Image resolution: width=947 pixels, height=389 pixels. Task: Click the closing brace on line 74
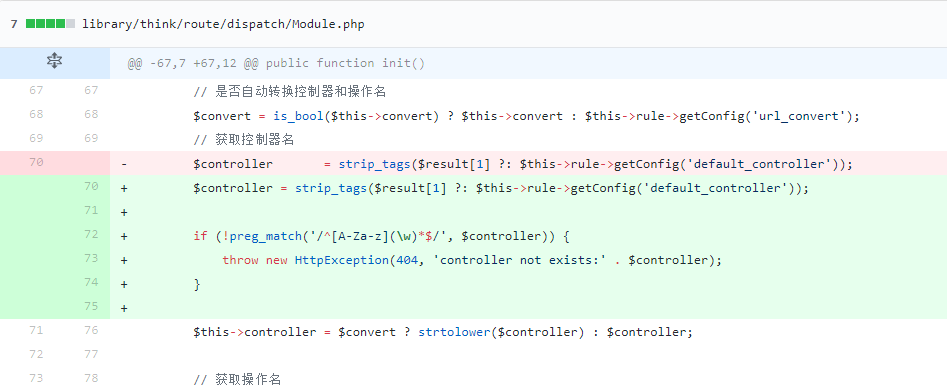click(197, 284)
